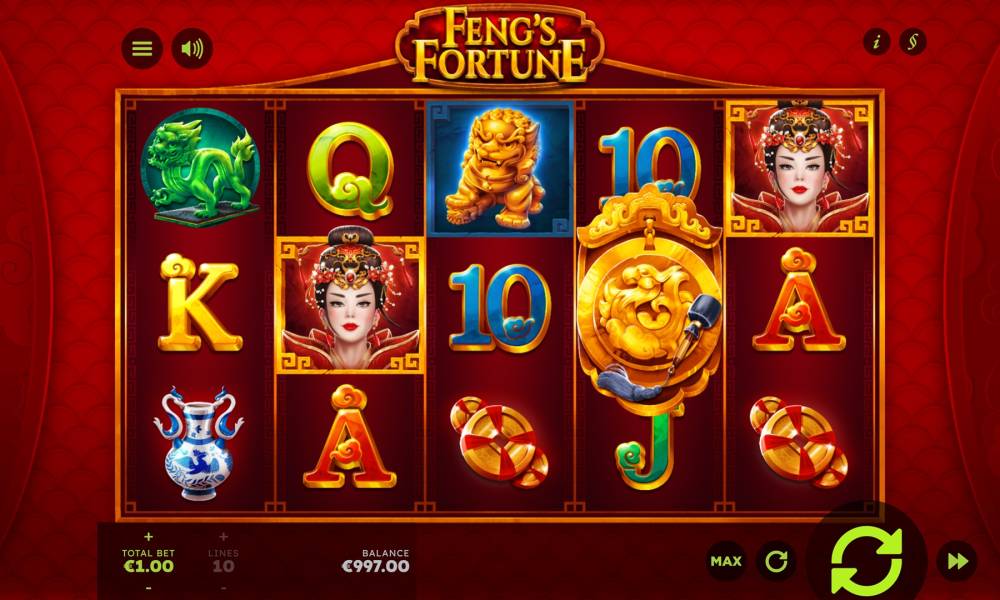This screenshot has width=1000, height=600.
Task: Spin the reels with the green button
Action: [867, 561]
